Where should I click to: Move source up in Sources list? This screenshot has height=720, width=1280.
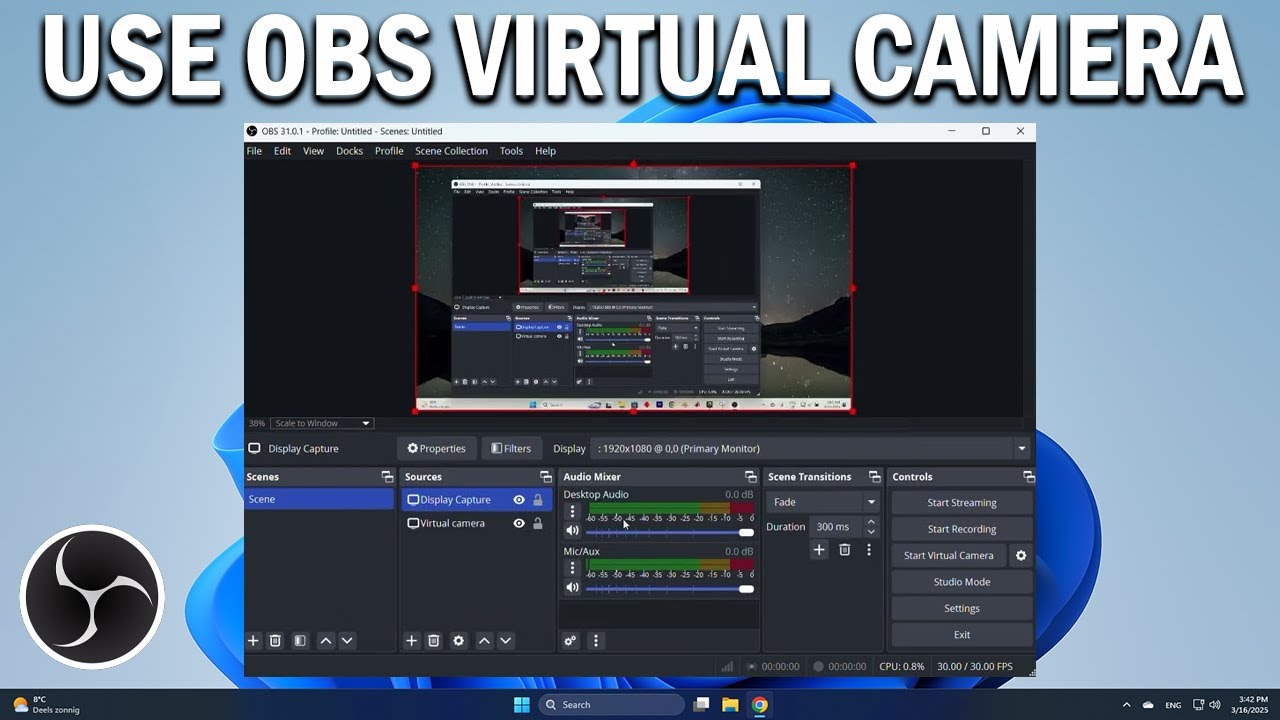pos(484,641)
